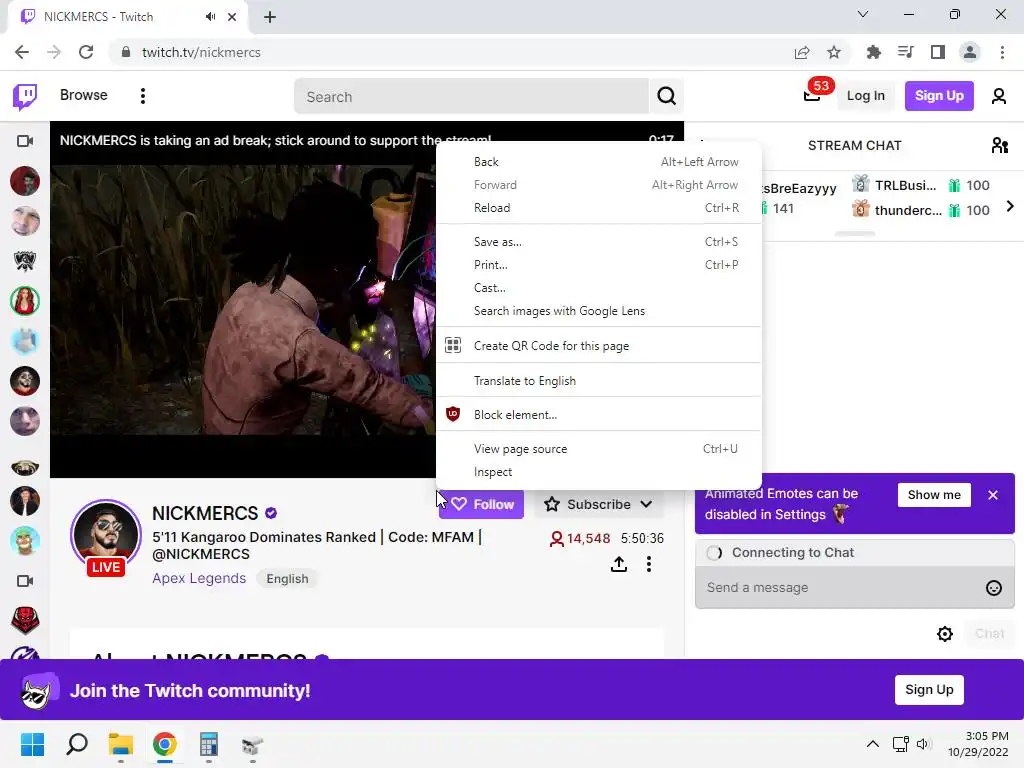Open Chrome three-dot menu
Image resolution: width=1024 pixels, height=768 pixels.
tap(1002, 52)
